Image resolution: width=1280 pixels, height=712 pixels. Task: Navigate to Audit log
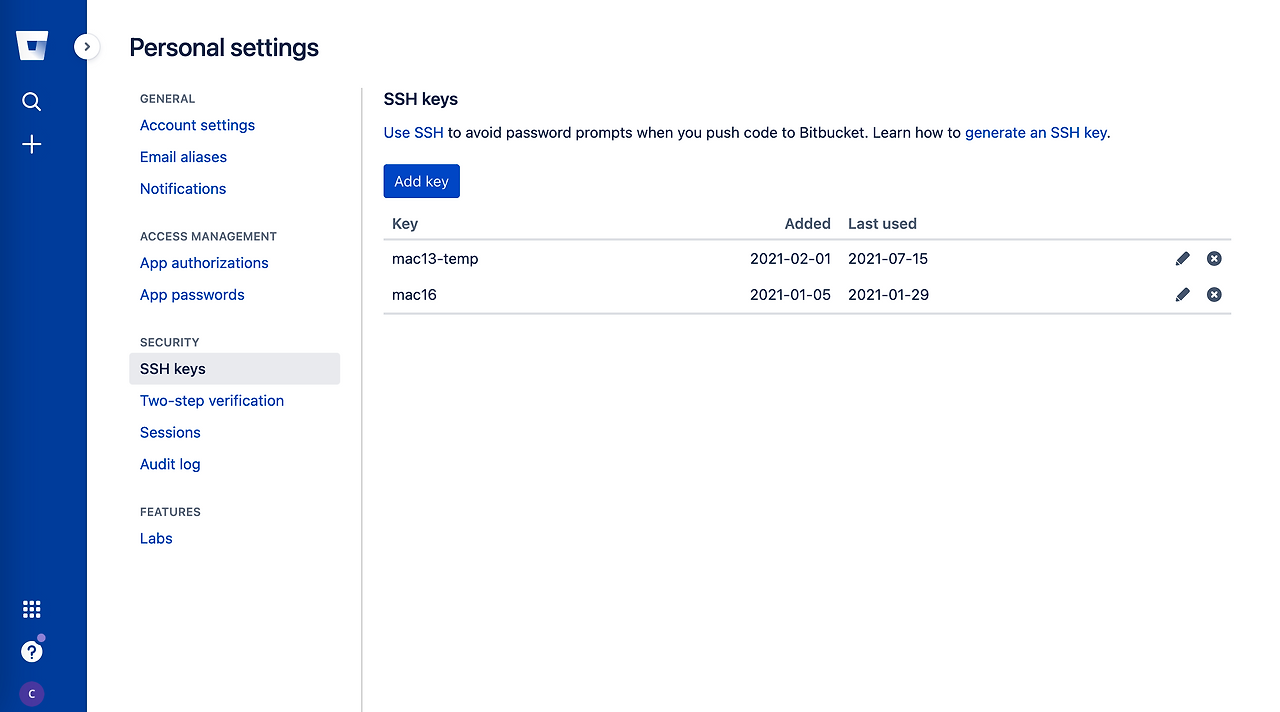pos(170,464)
